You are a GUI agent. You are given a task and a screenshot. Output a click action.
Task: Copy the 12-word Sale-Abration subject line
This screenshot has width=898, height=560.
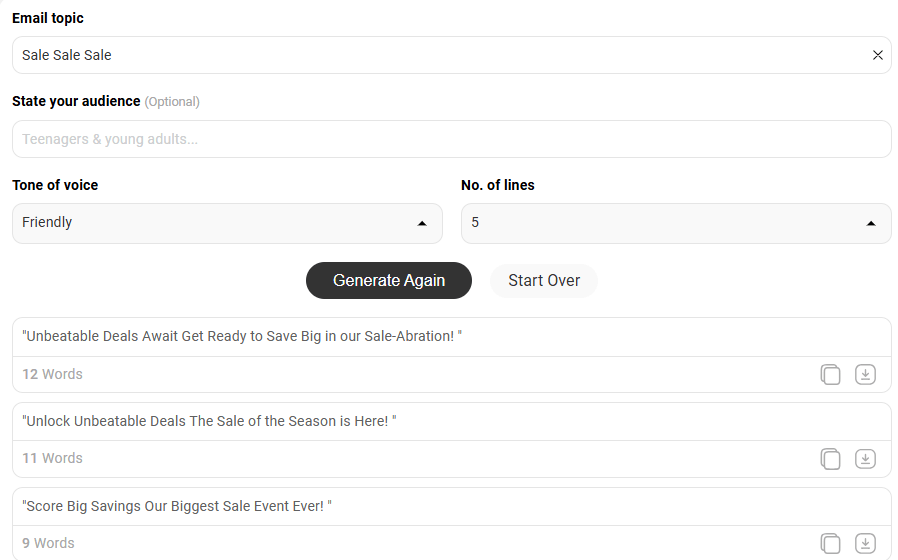click(830, 374)
